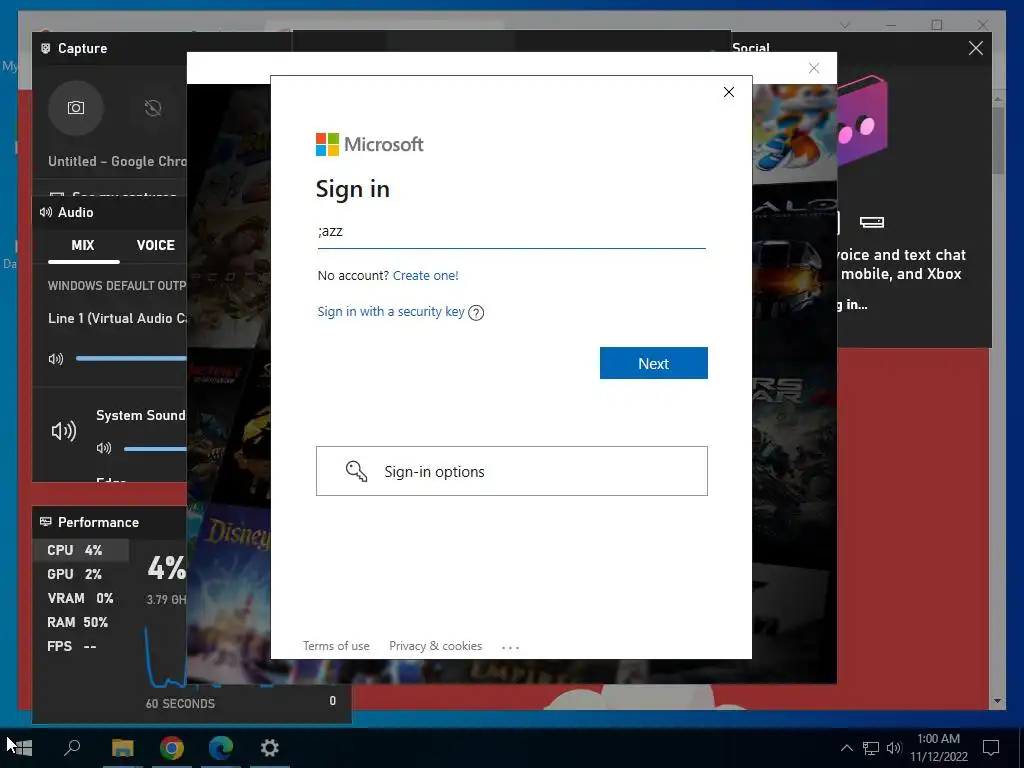Click the clock showing 1:00 AM

[x=938, y=739]
